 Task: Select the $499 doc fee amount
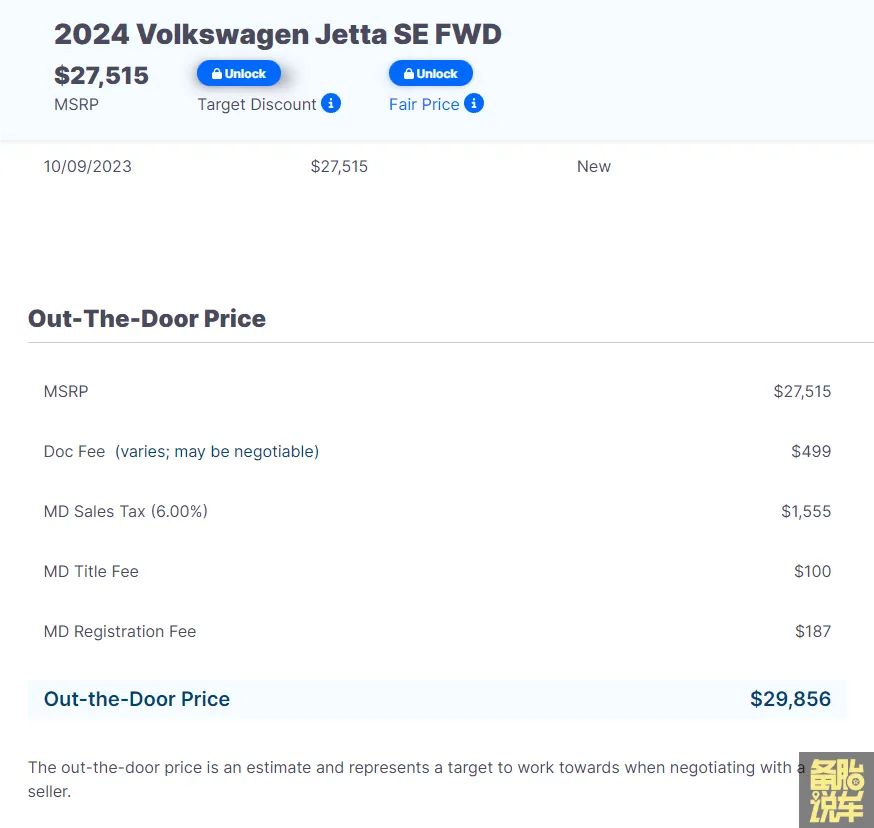(811, 451)
